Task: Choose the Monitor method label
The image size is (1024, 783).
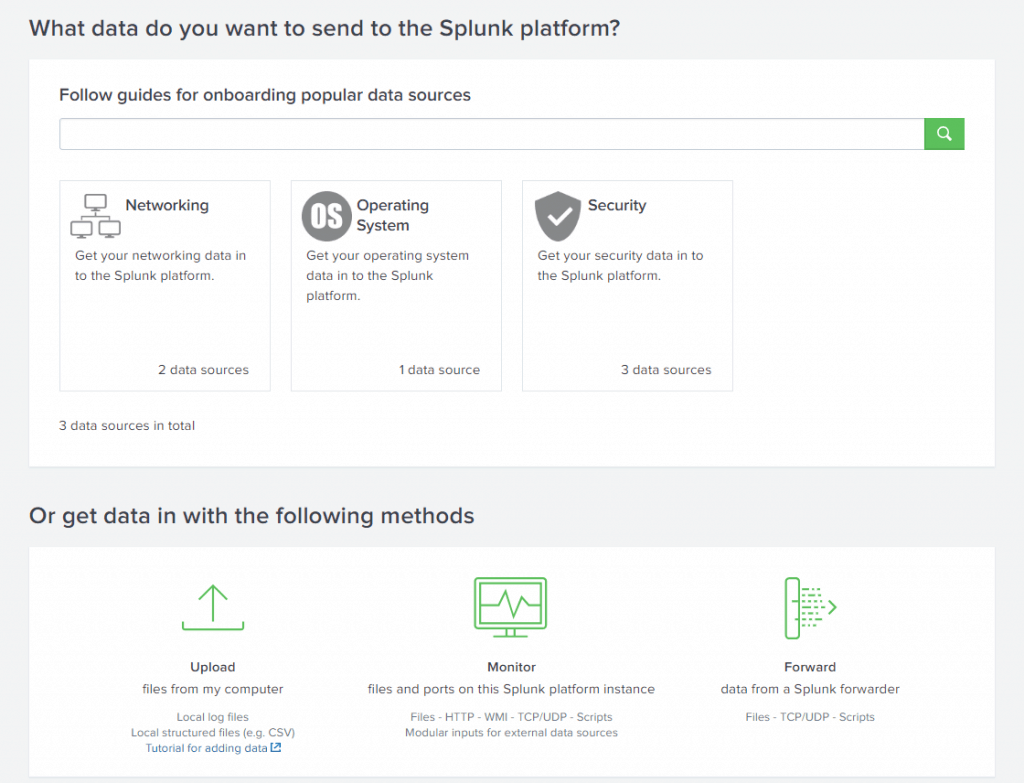Action: tap(511, 667)
